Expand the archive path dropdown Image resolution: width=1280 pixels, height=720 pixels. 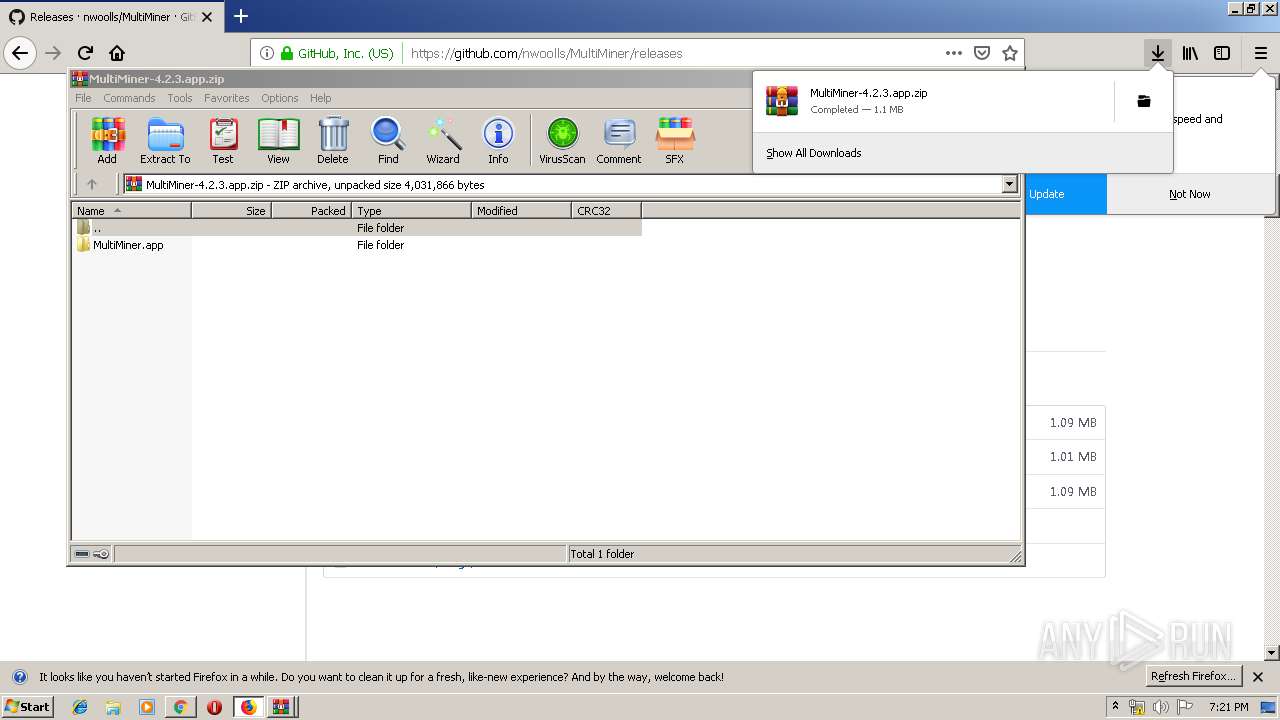pos(1009,184)
